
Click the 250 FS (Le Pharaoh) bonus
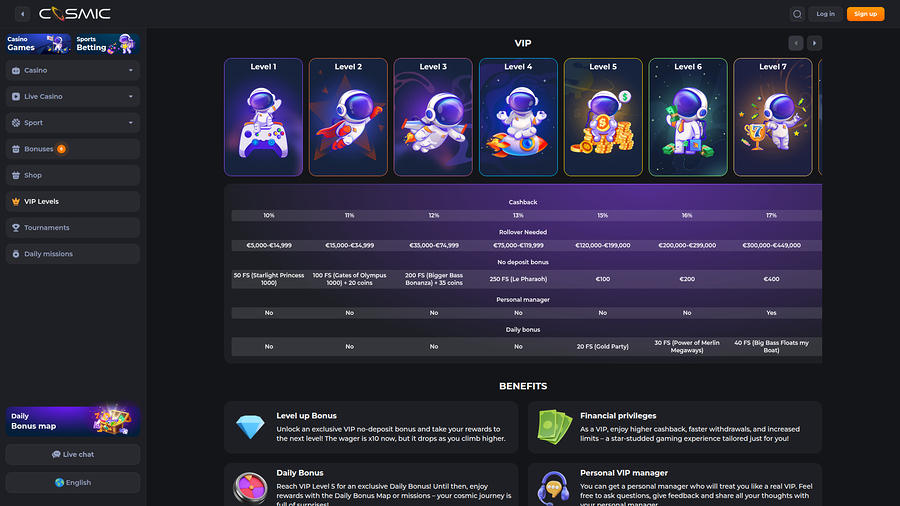pyautogui.click(x=518, y=279)
